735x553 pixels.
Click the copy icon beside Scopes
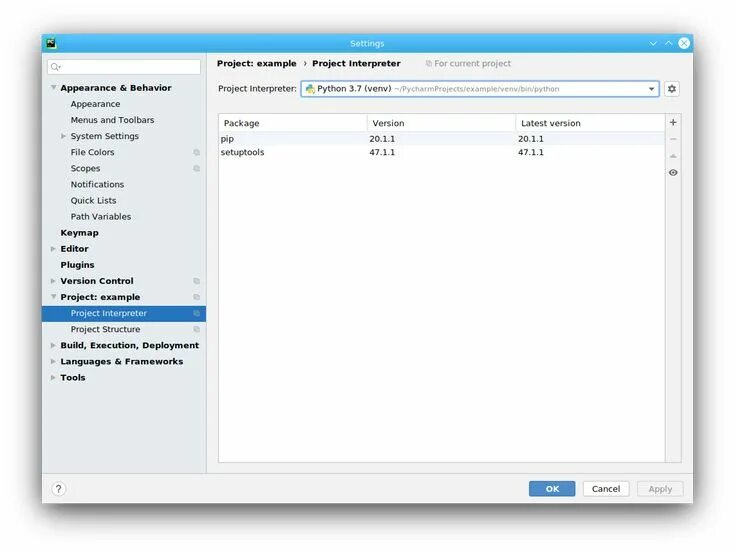[x=196, y=168]
